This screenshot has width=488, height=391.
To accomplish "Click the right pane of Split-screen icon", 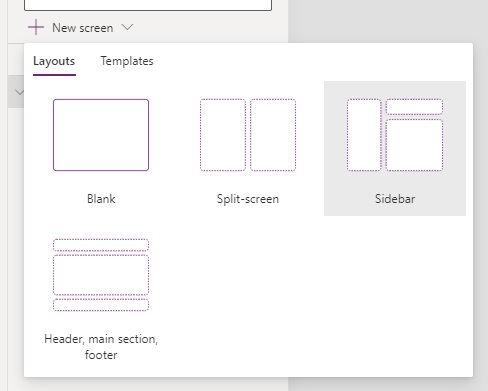I will pyautogui.click(x=273, y=135).
